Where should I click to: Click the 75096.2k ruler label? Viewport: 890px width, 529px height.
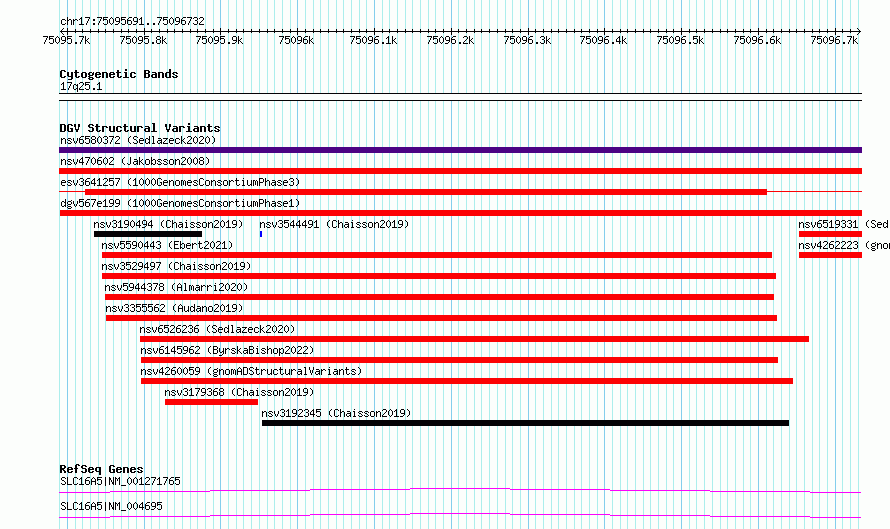[x=450, y=40]
